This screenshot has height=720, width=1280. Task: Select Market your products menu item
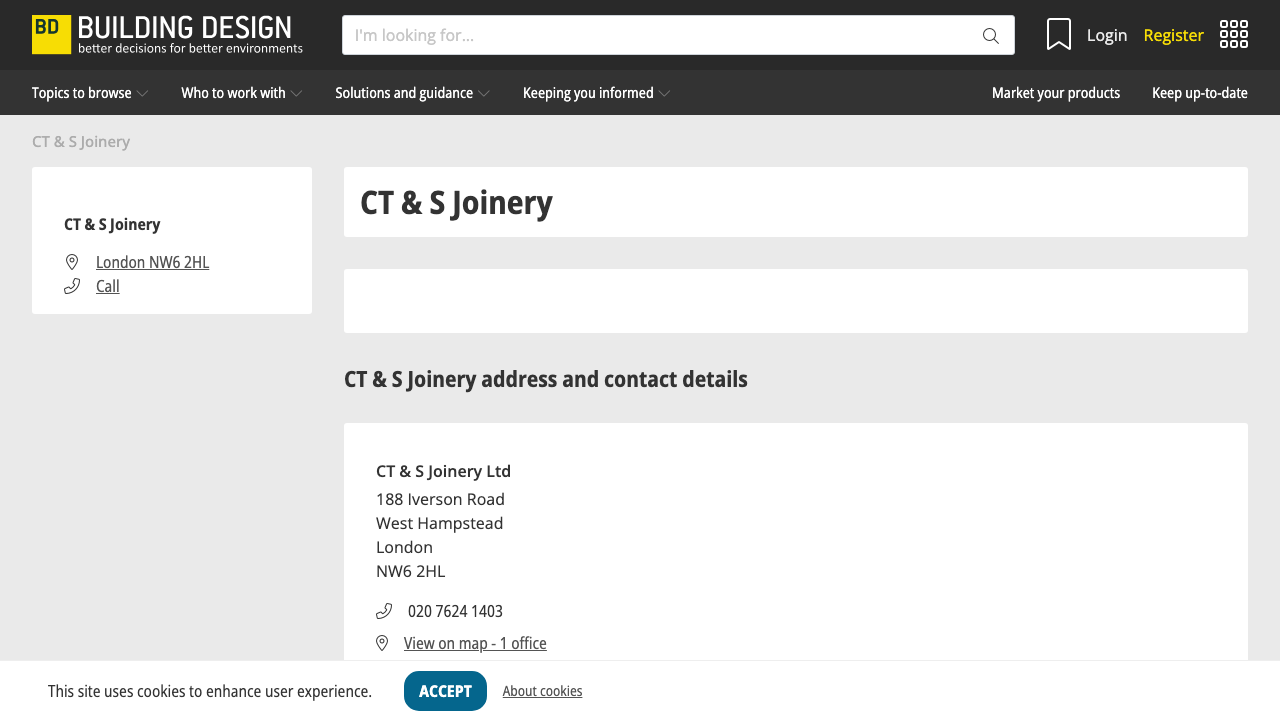tap(1055, 92)
